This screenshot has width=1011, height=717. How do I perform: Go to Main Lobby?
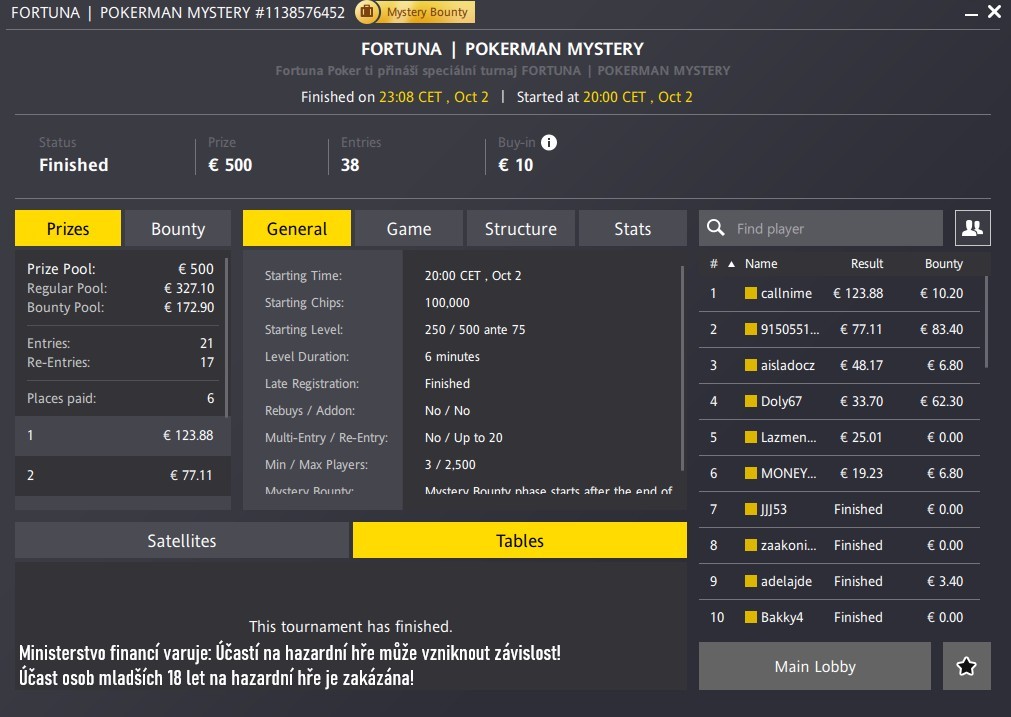(x=814, y=666)
